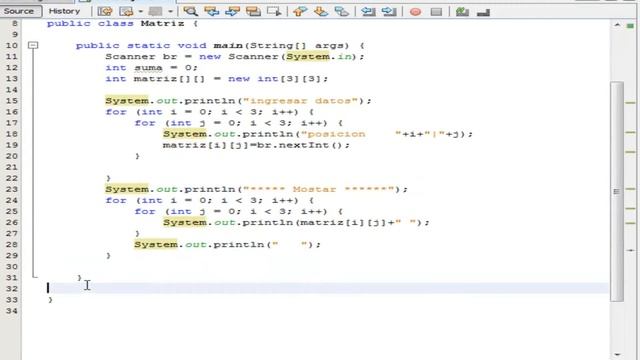This screenshot has height=360, width=640.
Task: Toggle Highlight Search in the editor toolbar
Action: 253,11
